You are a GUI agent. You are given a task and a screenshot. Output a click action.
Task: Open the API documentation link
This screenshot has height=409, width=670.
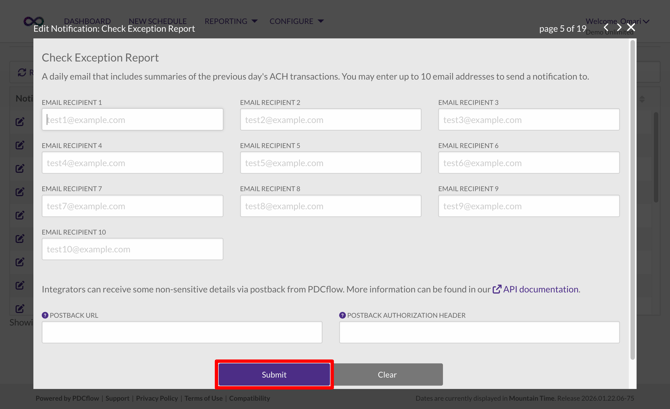coord(541,289)
